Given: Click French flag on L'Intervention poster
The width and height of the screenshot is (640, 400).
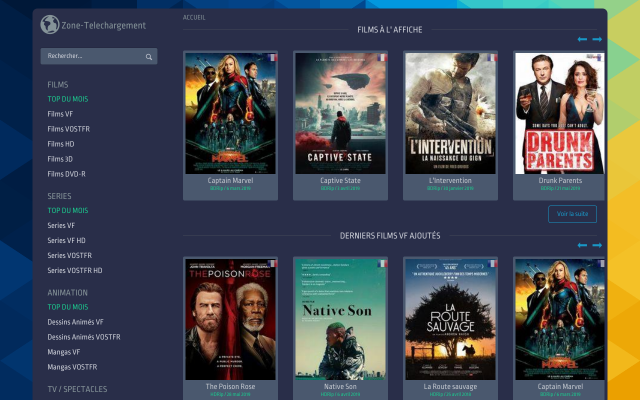Looking at the screenshot, I should pyautogui.click(x=492, y=58).
